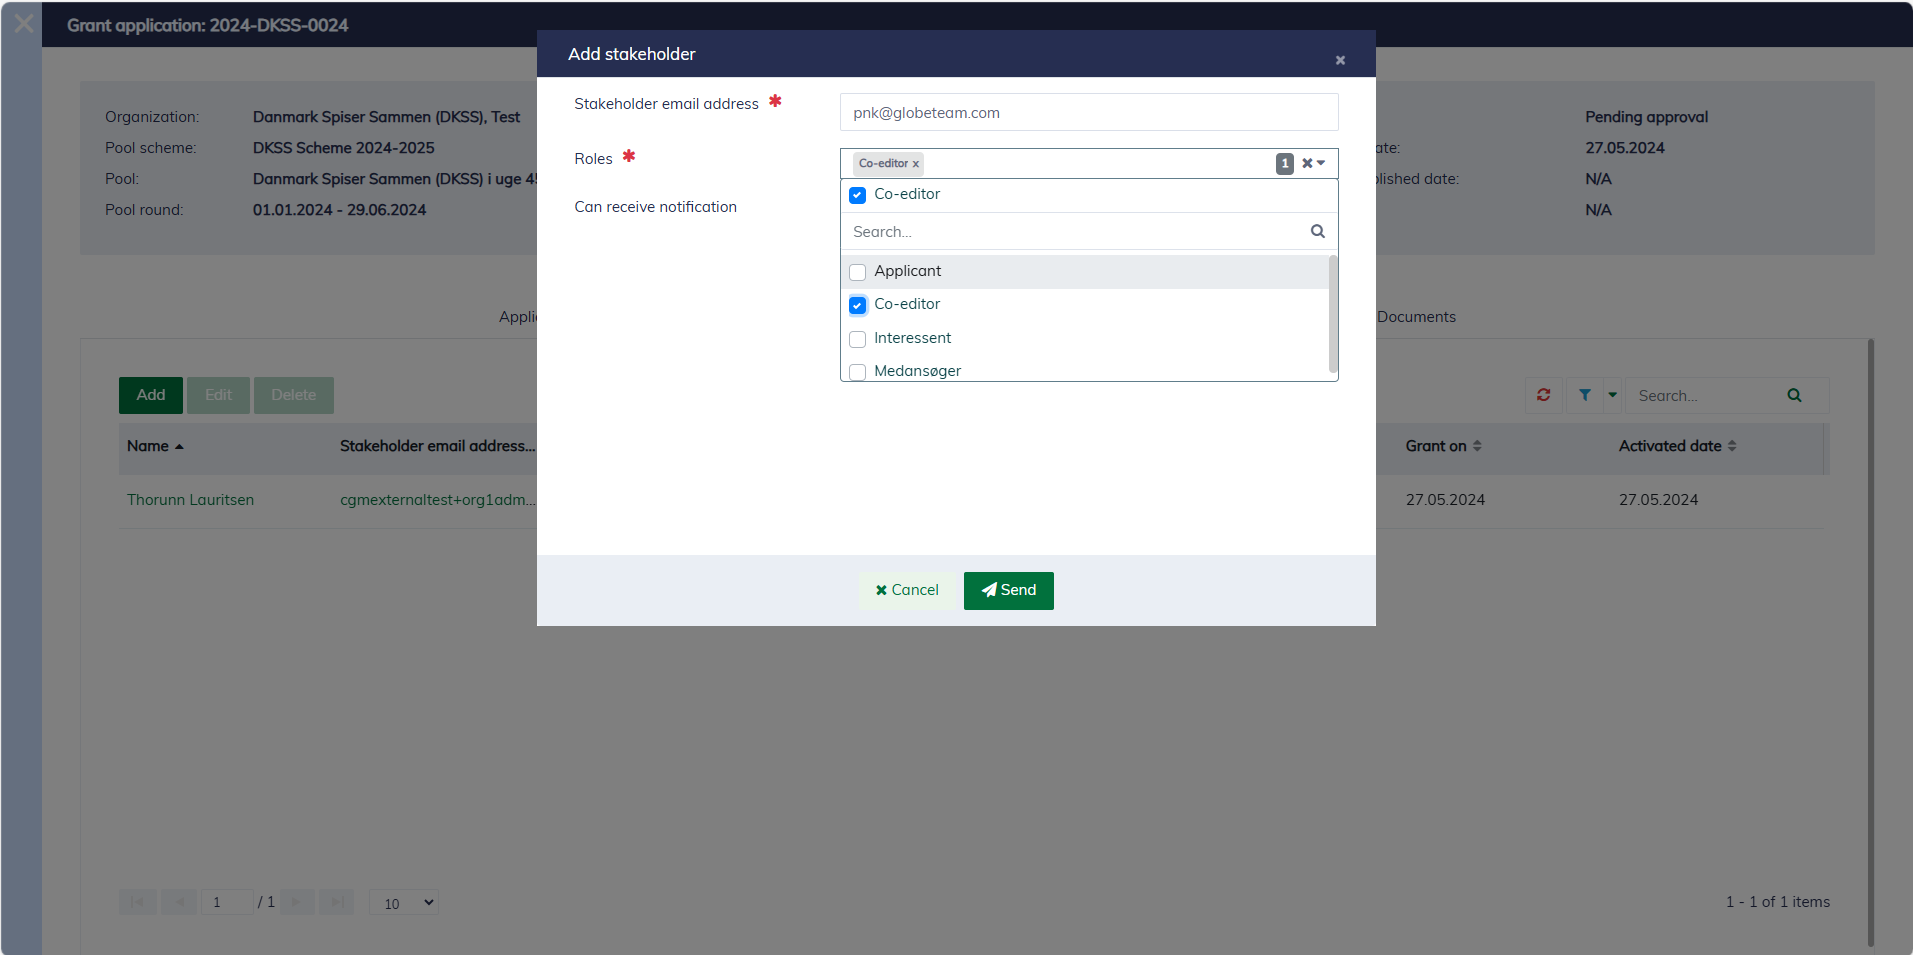Sort by Grant on column
Viewport: 1913px width, 955px height.
(x=1442, y=446)
